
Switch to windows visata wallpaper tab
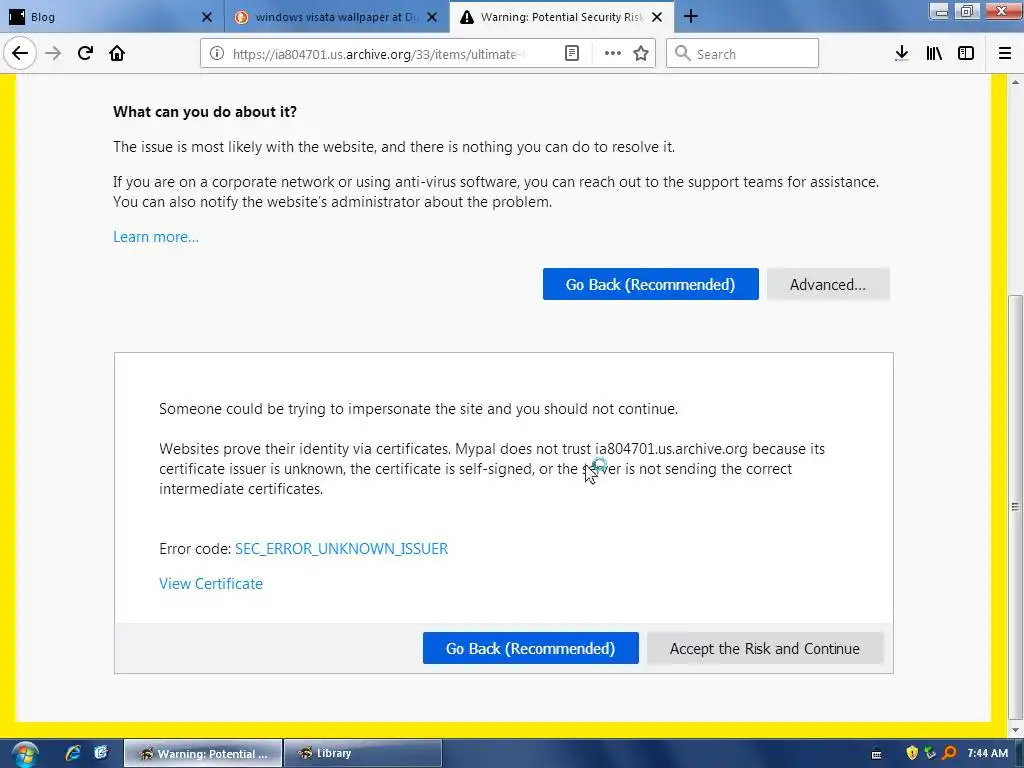[x=337, y=17]
